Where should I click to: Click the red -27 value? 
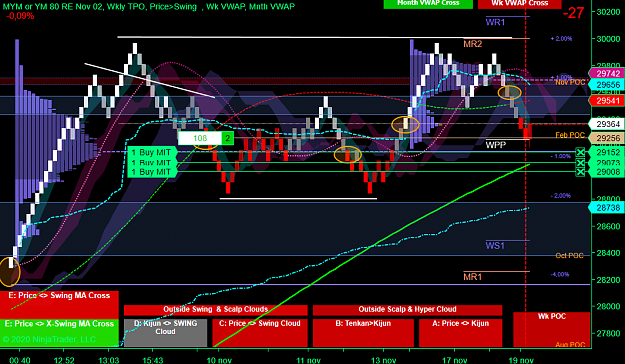click(574, 13)
